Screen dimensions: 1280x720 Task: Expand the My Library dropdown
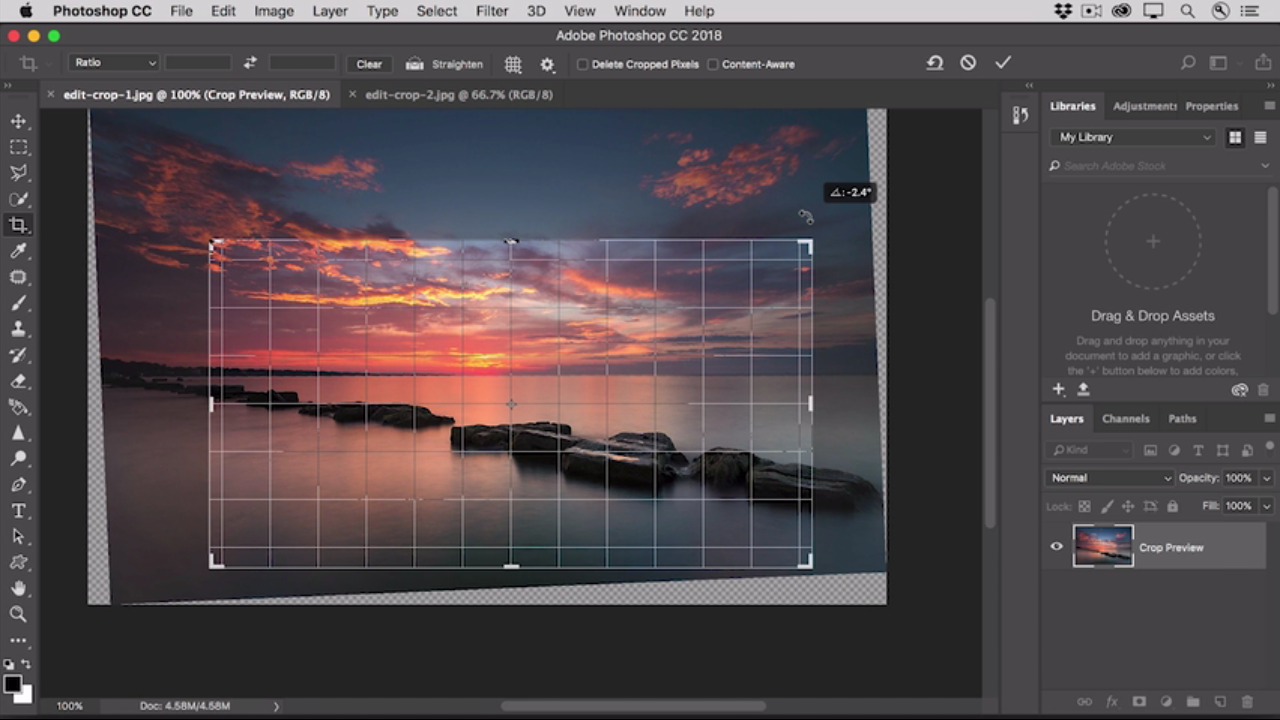tap(1134, 137)
